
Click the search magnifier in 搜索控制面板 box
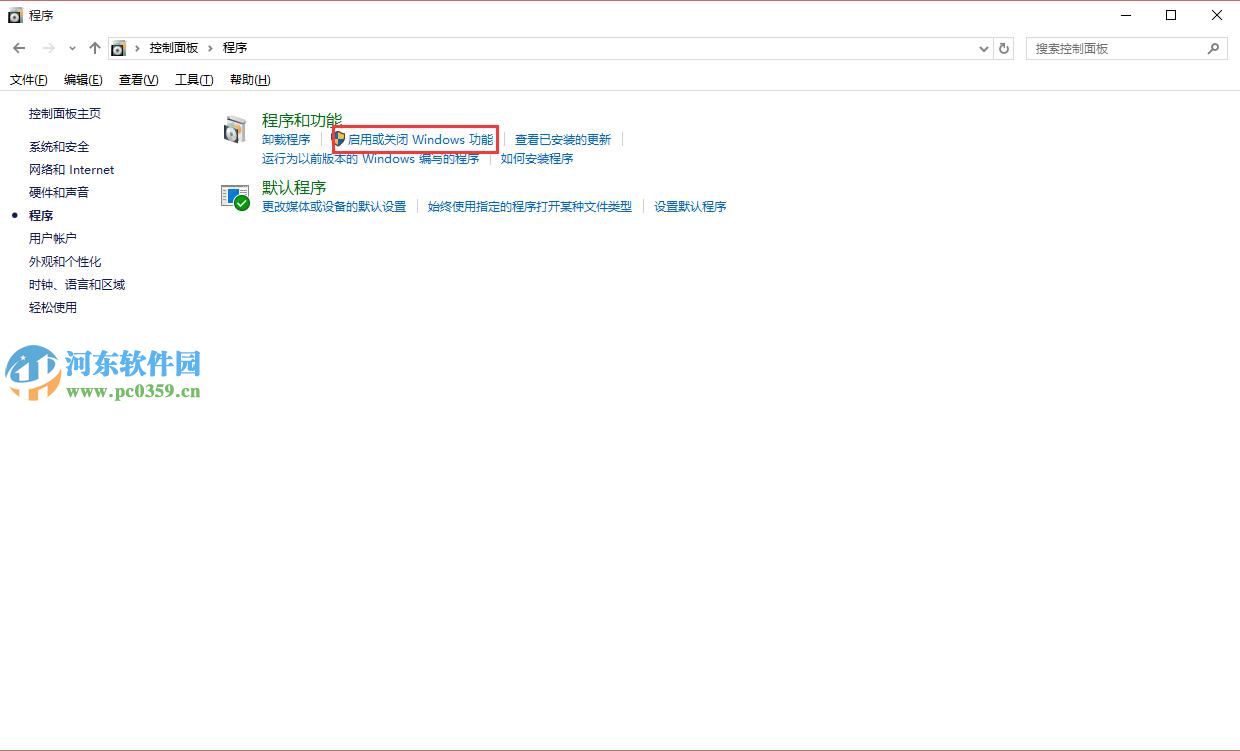pos(1213,47)
